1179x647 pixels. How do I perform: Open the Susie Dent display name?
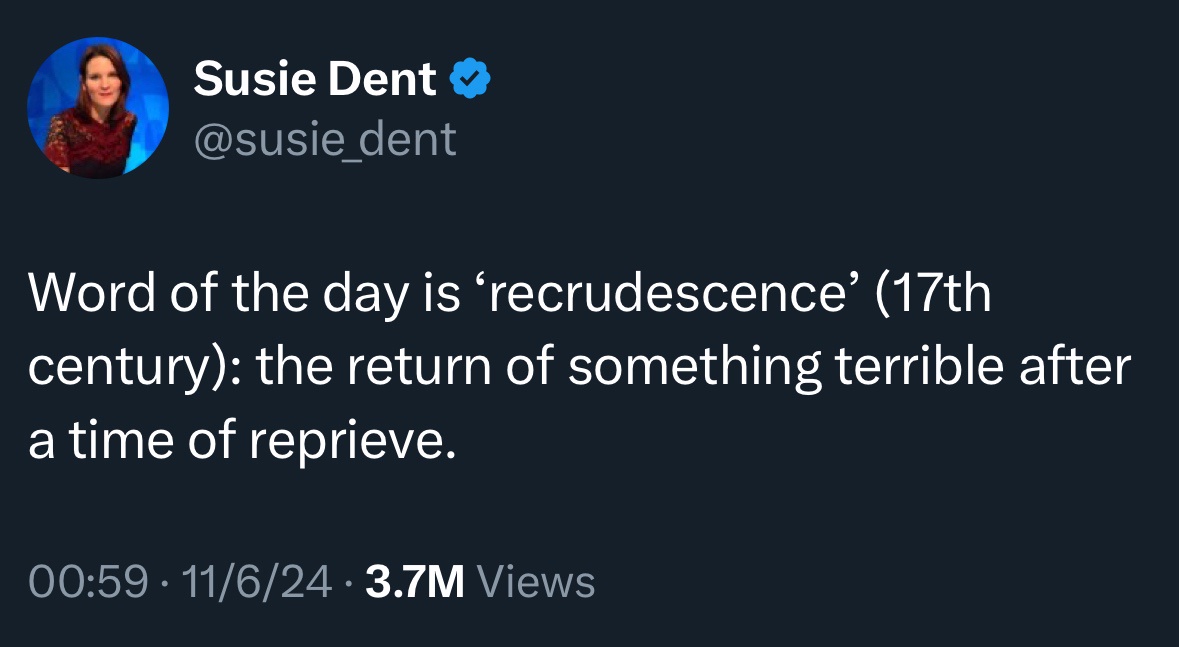[x=315, y=78]
